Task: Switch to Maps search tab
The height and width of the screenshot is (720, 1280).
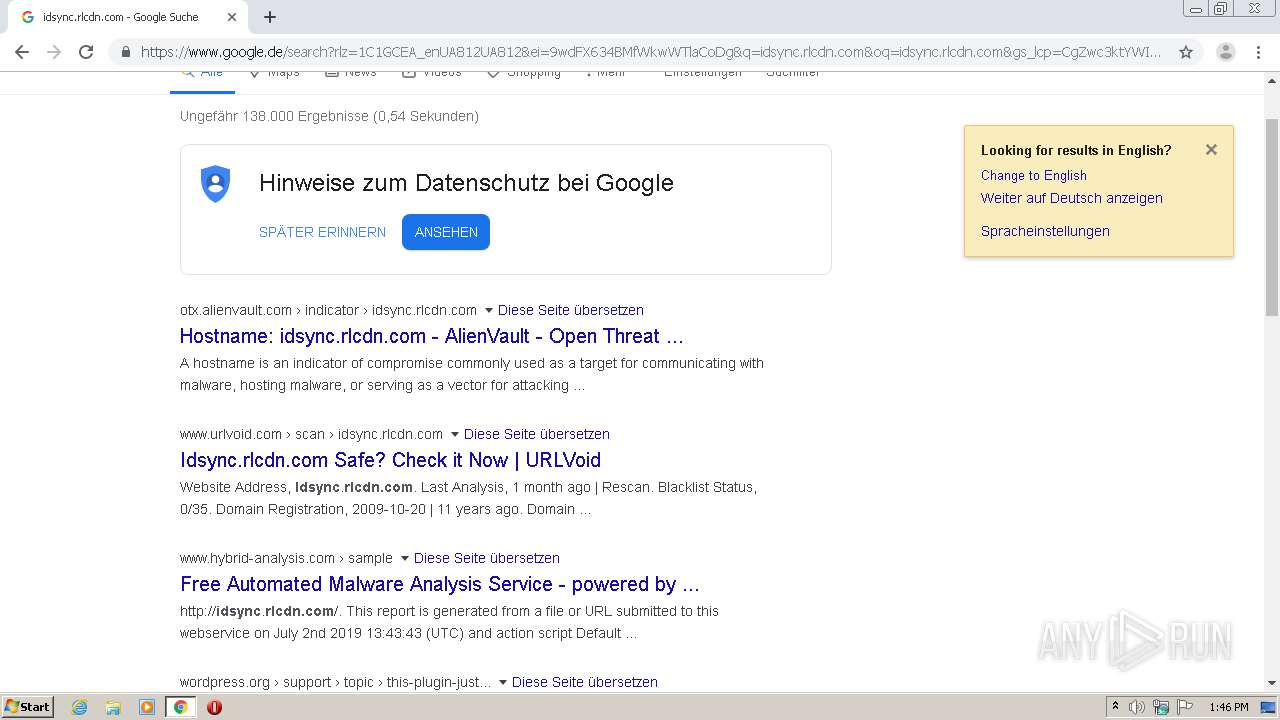Action: (x=274, y=75)
